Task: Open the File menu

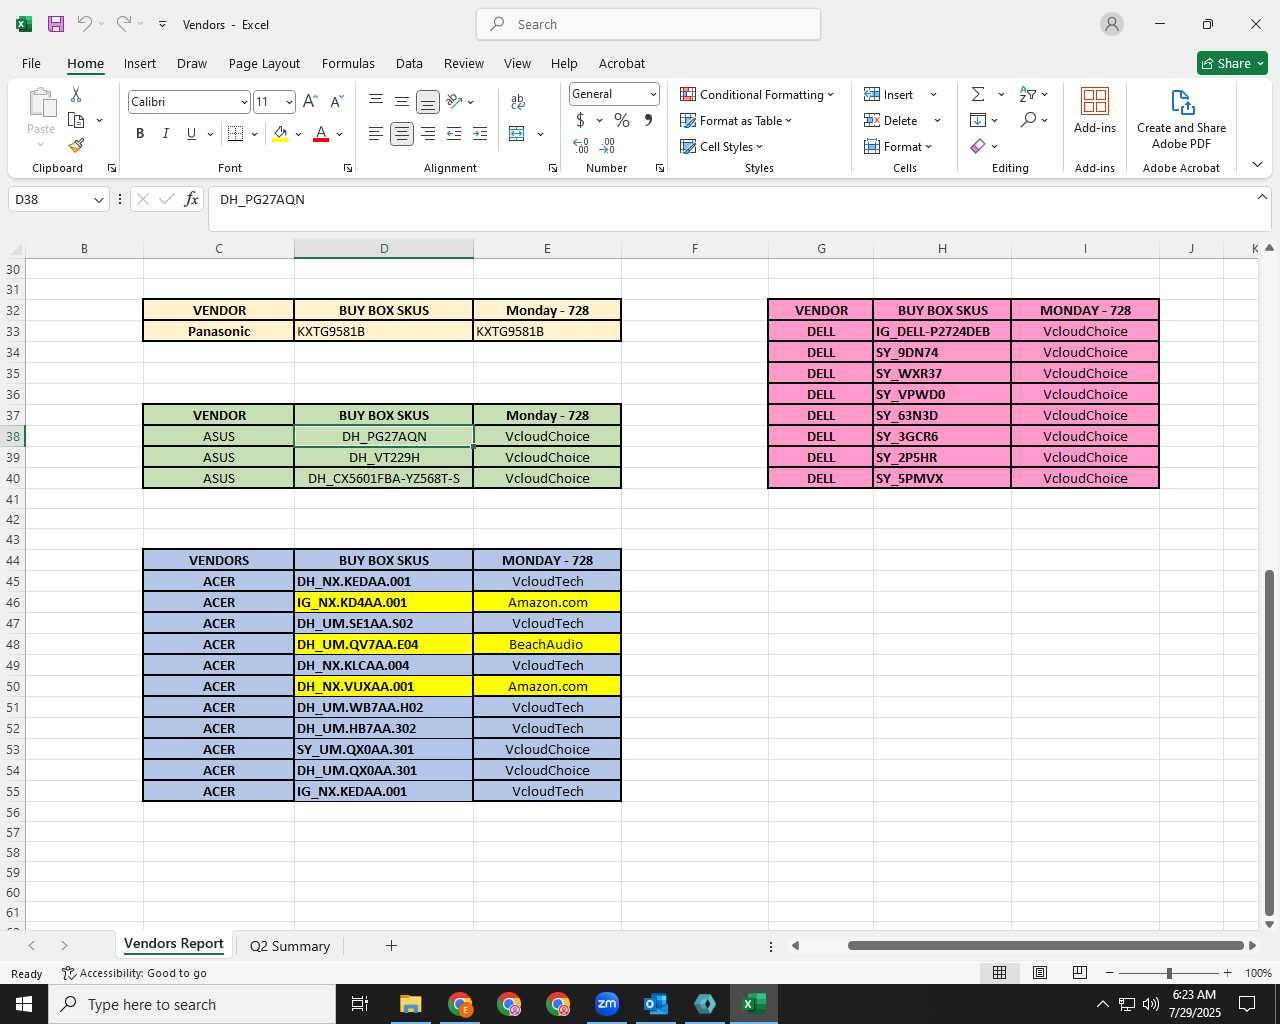Action: click(31, 63)
